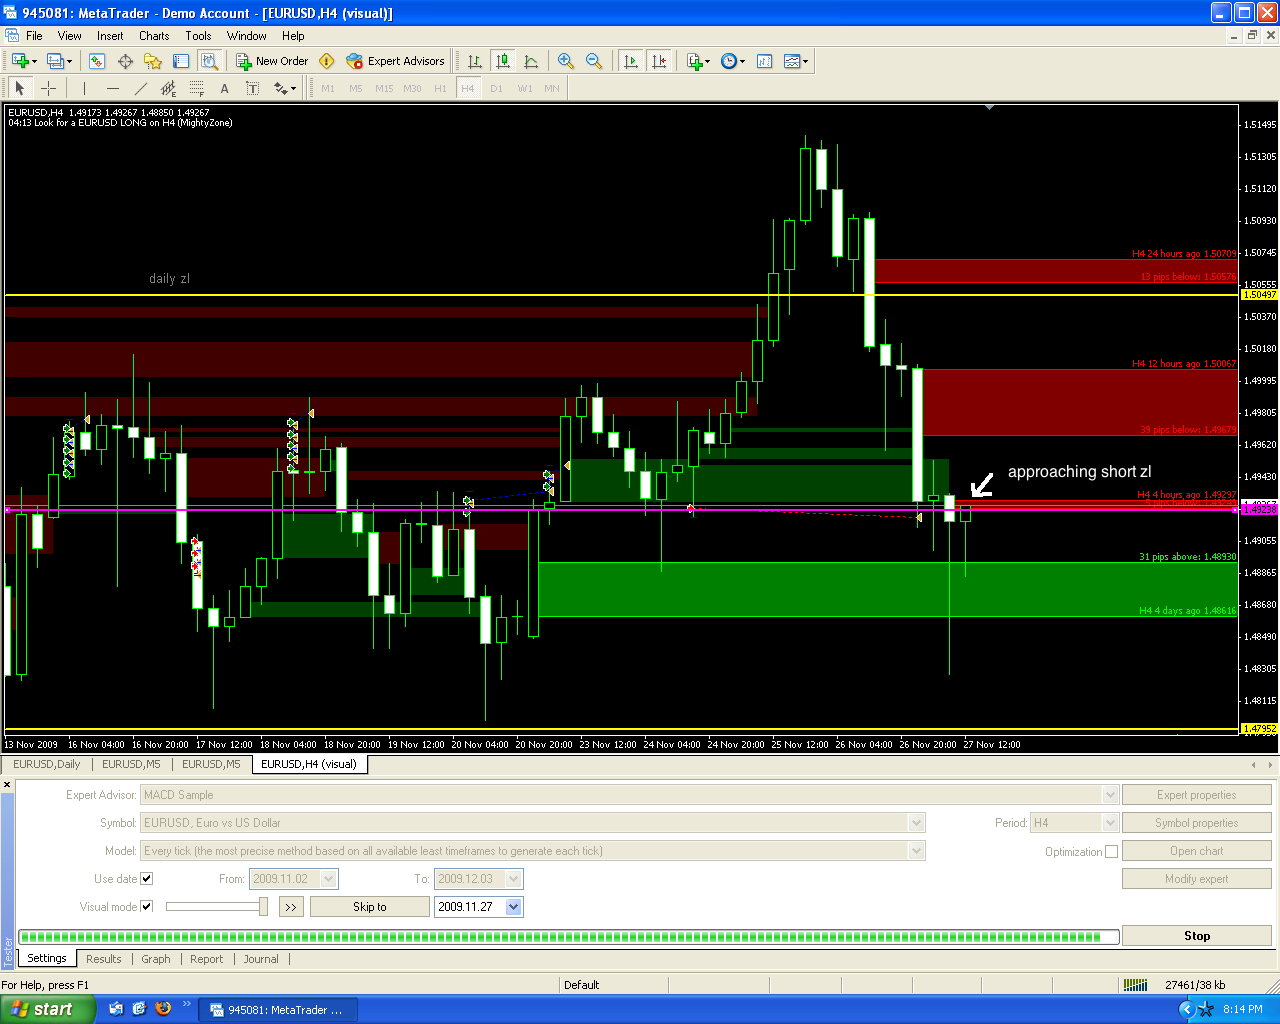This screenshot has height=1024, width=1280.
Task: Switch chart to candlesticks style
Action: click(x=503, y=61)
